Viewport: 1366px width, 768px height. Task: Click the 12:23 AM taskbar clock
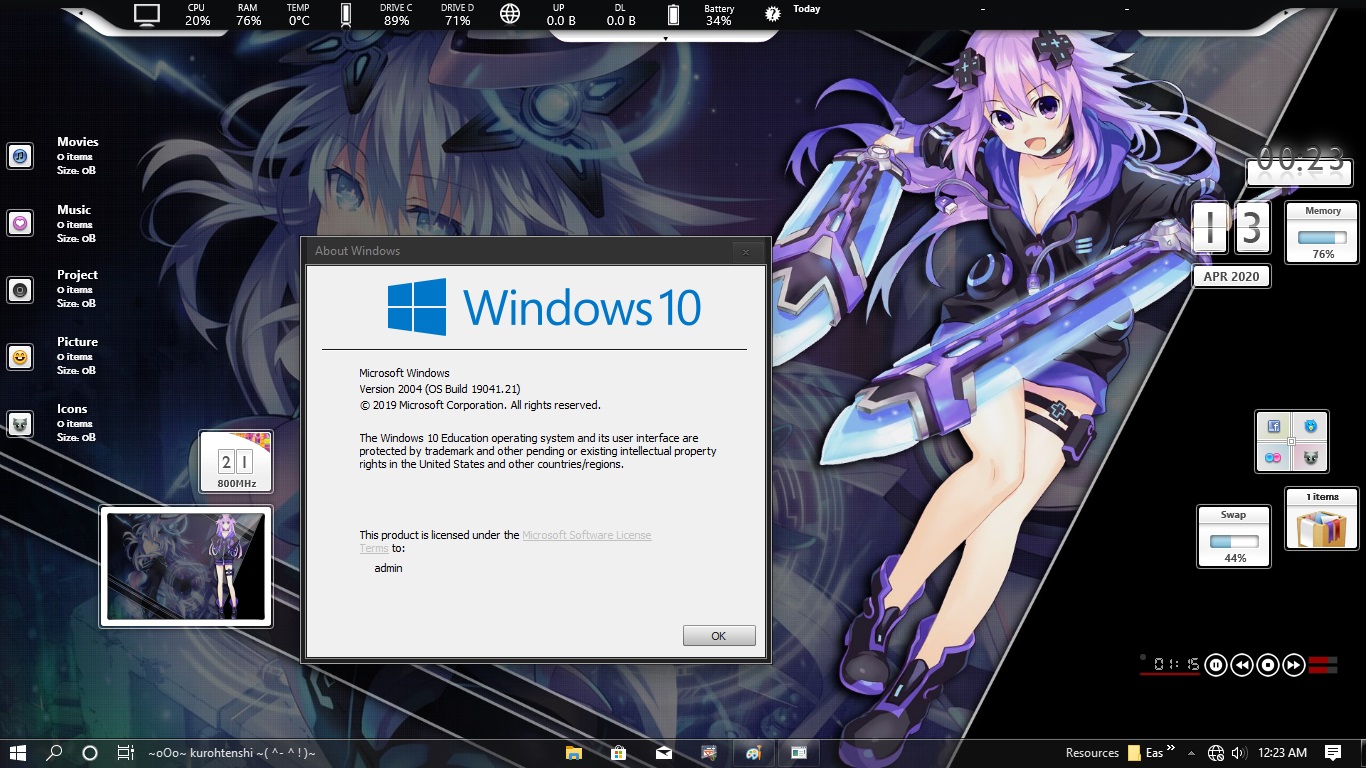pos(1283,753)
